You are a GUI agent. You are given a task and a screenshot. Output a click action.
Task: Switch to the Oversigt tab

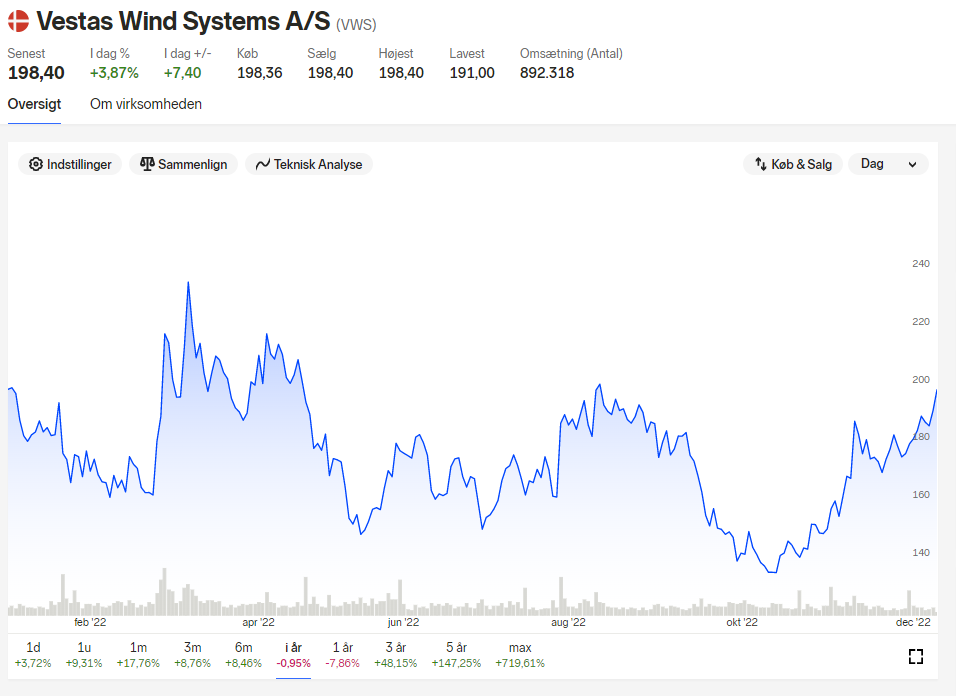point(34,104)
